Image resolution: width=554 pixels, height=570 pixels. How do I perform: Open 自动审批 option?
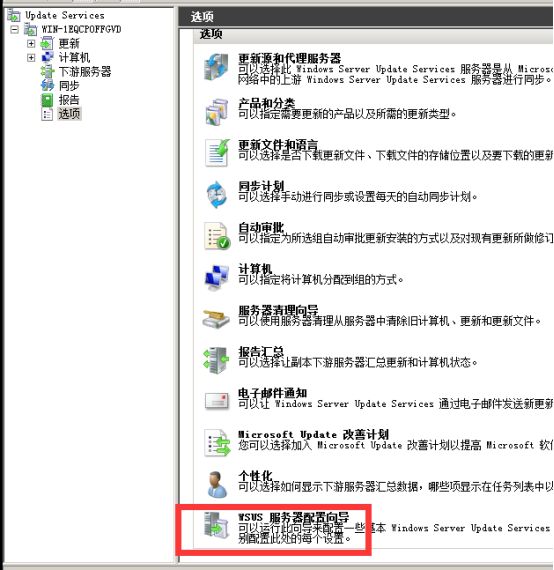pos(261,227)
